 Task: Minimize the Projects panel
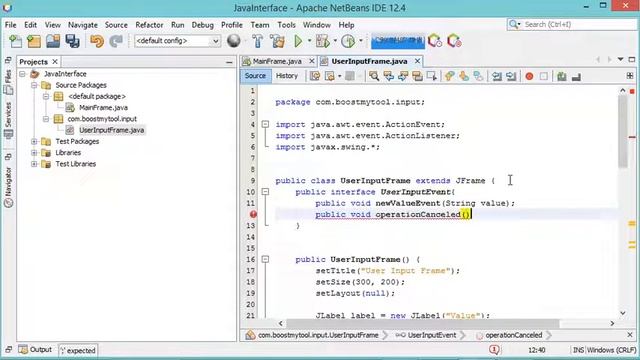(x=229, y=62)
